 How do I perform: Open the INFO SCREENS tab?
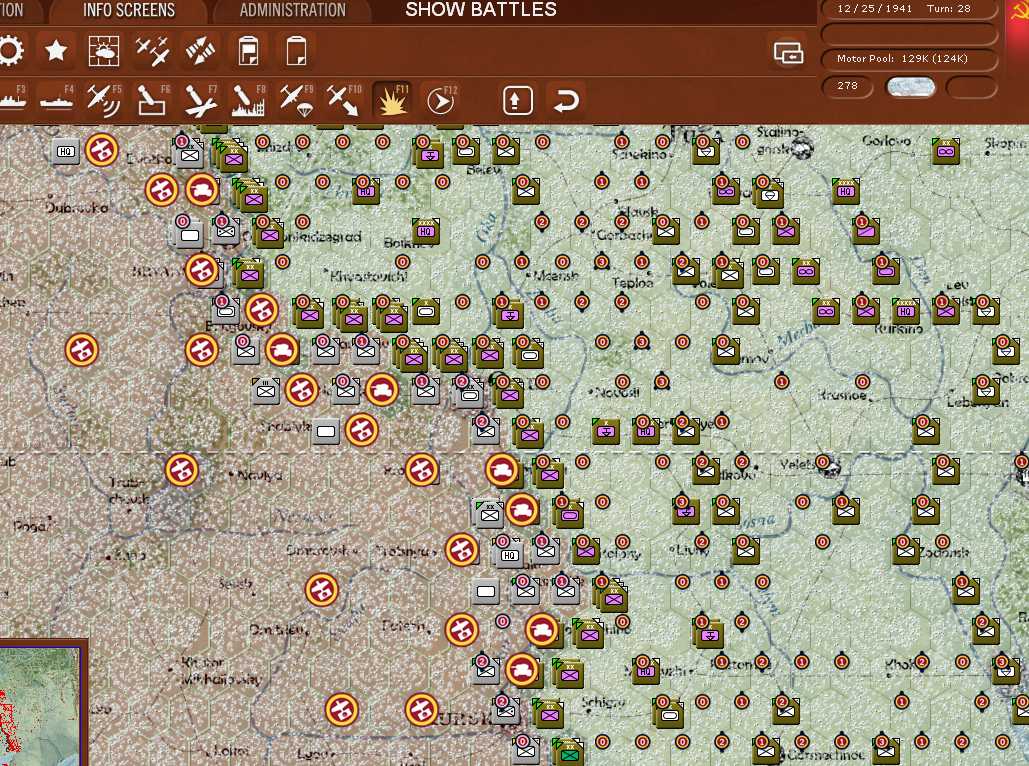129,11
